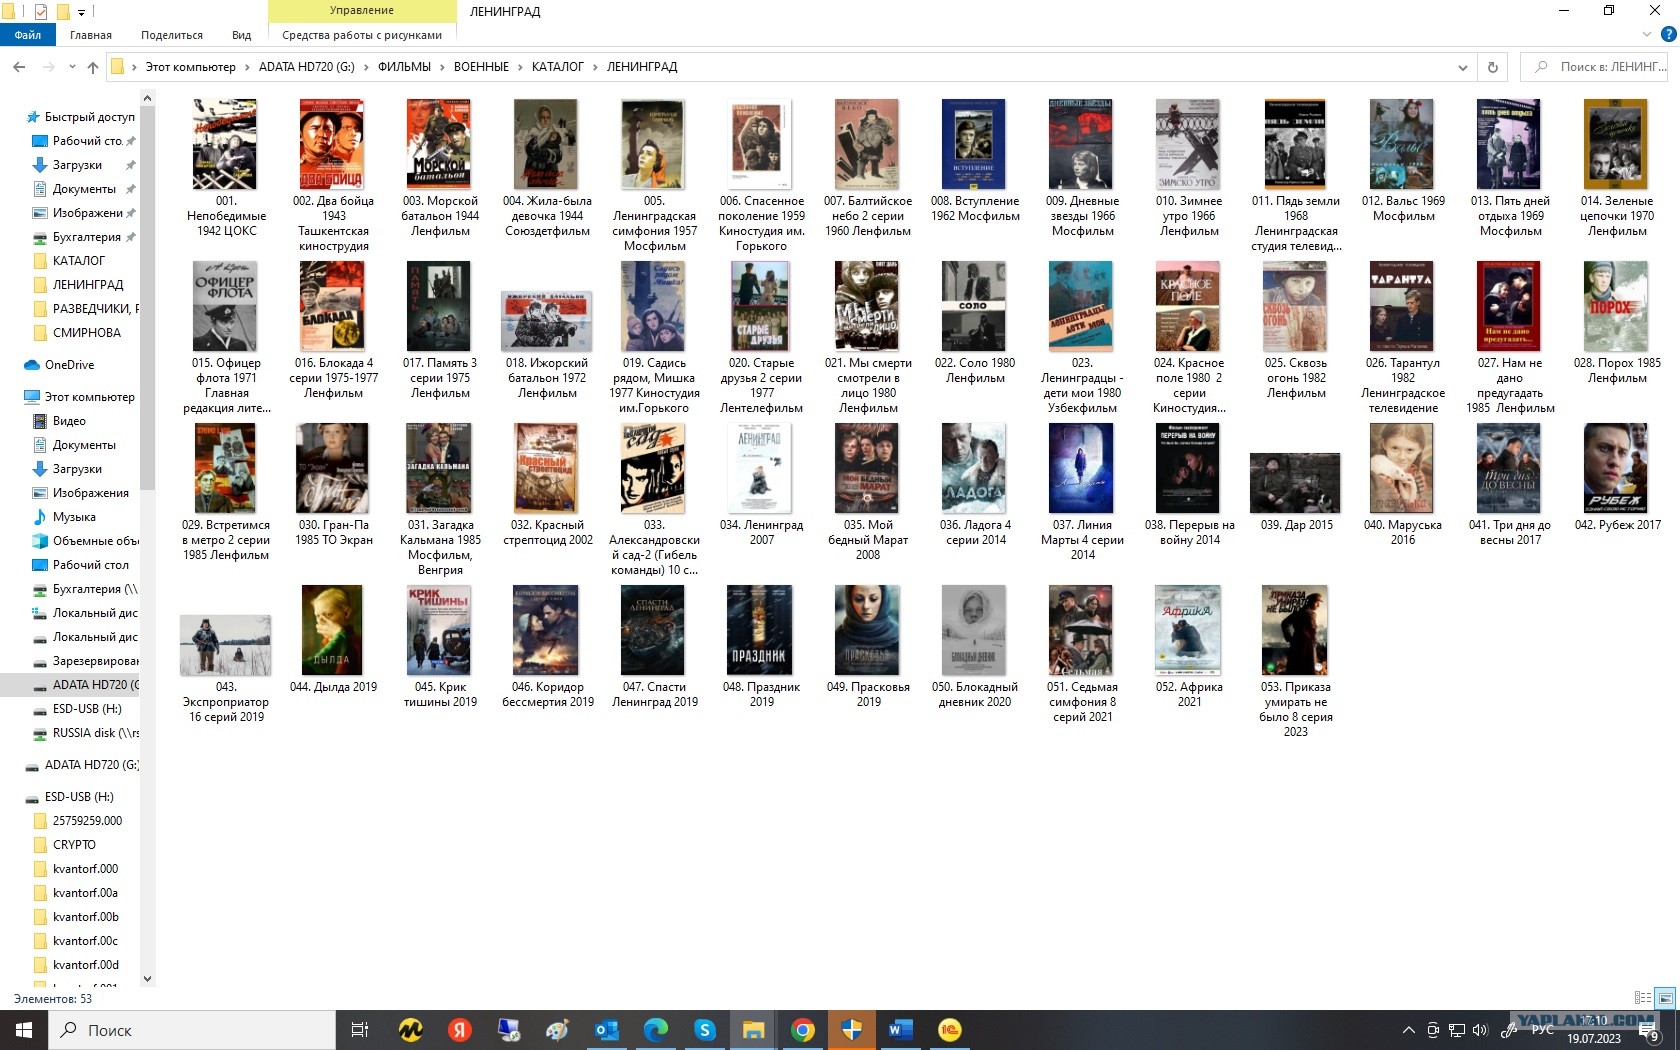Open breadcrumb chevron after КАТАЛОГ
1680x1050 pixels.
click(x=595, y=67)
